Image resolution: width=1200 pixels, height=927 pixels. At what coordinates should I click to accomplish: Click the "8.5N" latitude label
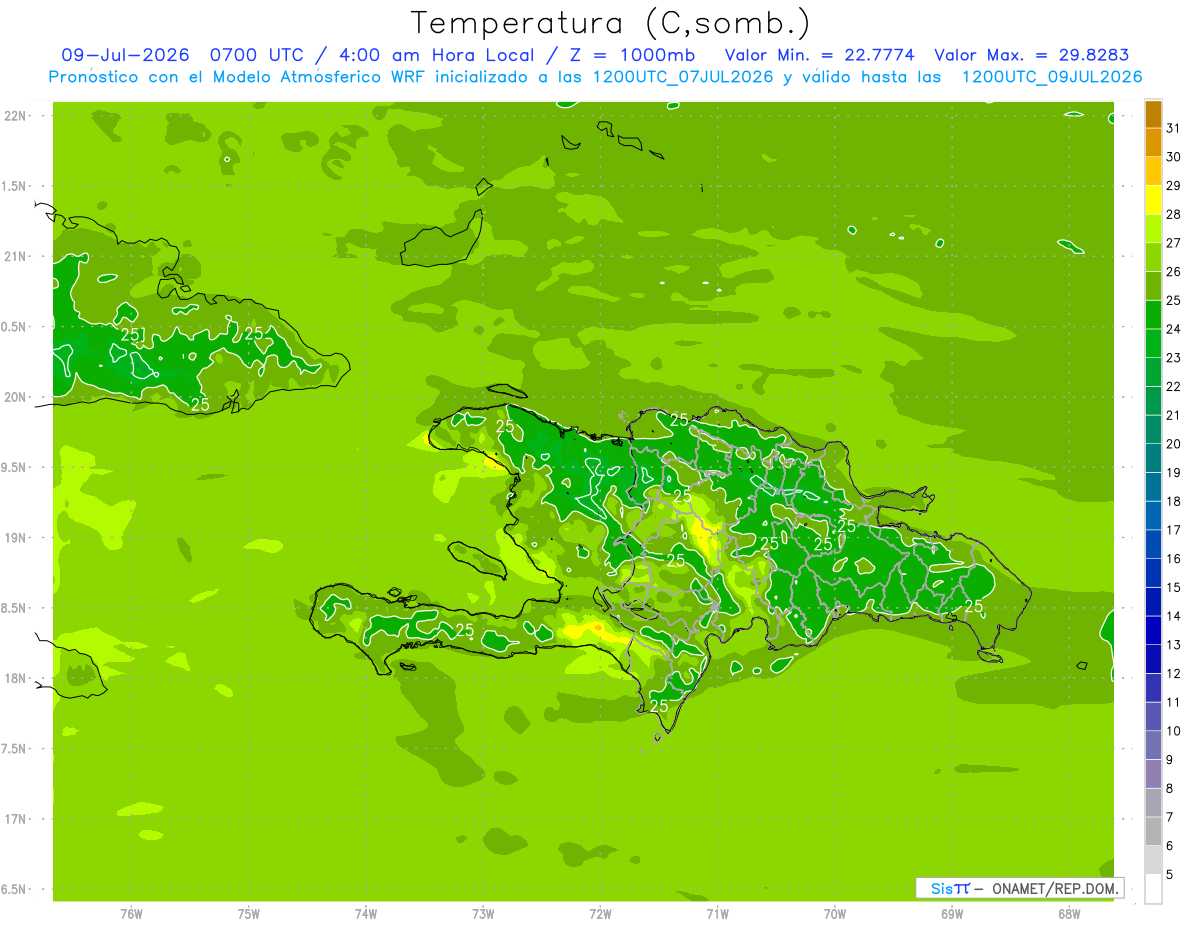pos(14,608)
